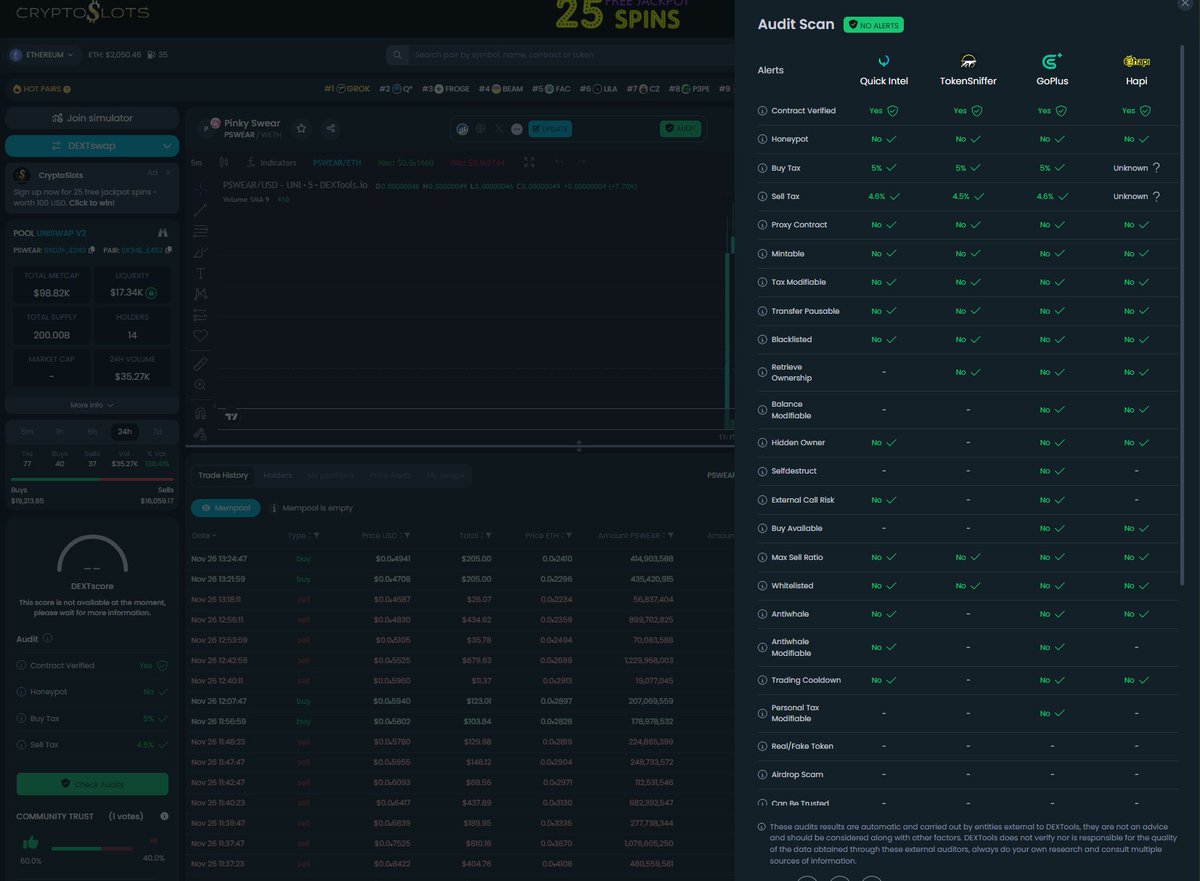The width and height of the screenshot is (1200, 881).
Task: Open info icon beside Buy Tax in Audit Scan
Action: [x=762, y=168]
